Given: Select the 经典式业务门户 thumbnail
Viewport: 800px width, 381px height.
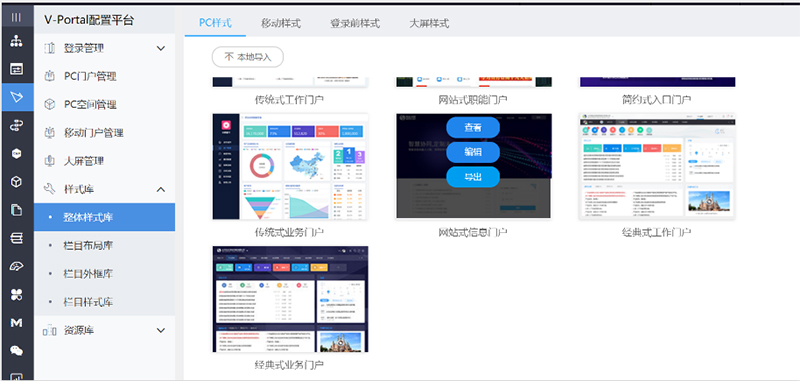Looking at the screenshot, I should pyautogui.click(x=290, y=299).
